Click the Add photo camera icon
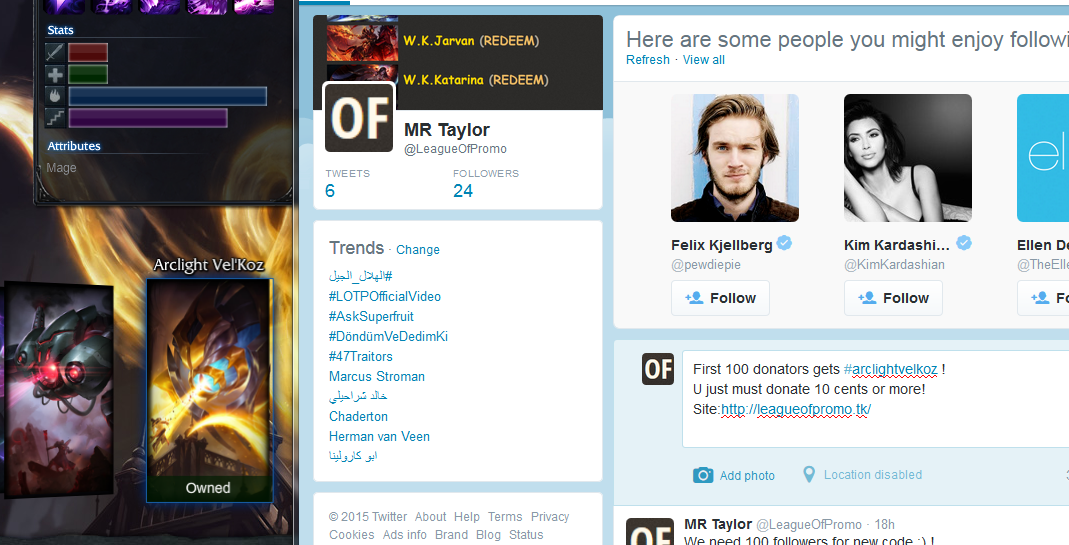 click(703, 475)
